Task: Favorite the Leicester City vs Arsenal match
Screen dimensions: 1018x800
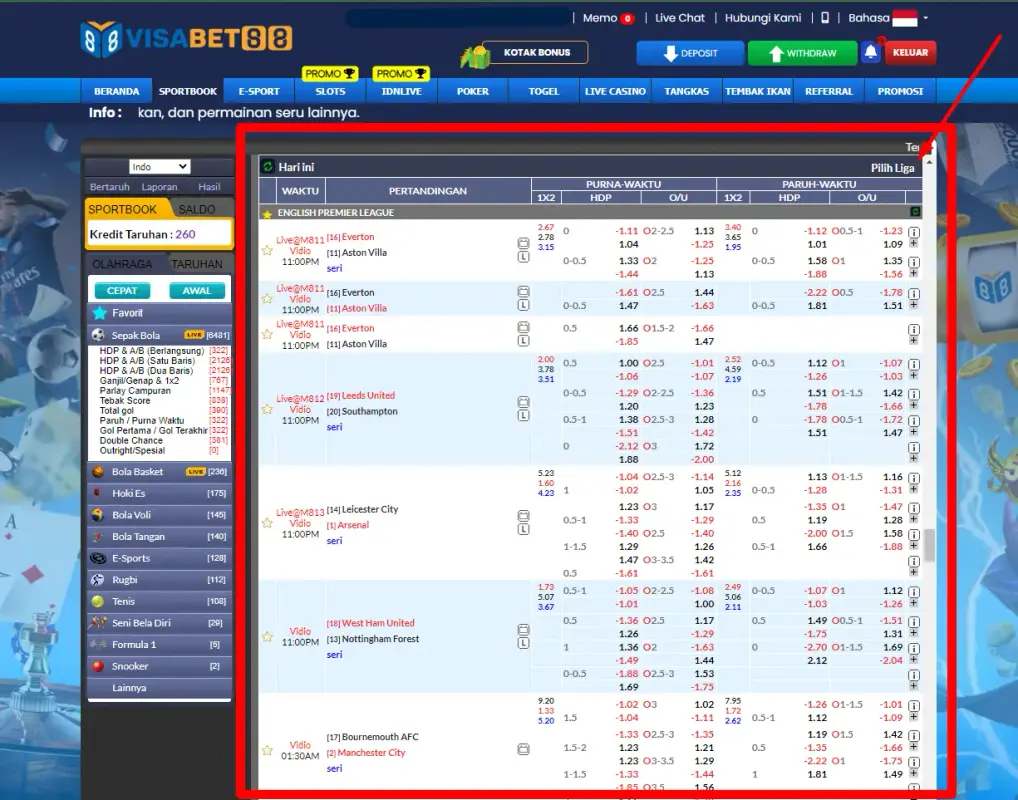Action: (267, 523)
